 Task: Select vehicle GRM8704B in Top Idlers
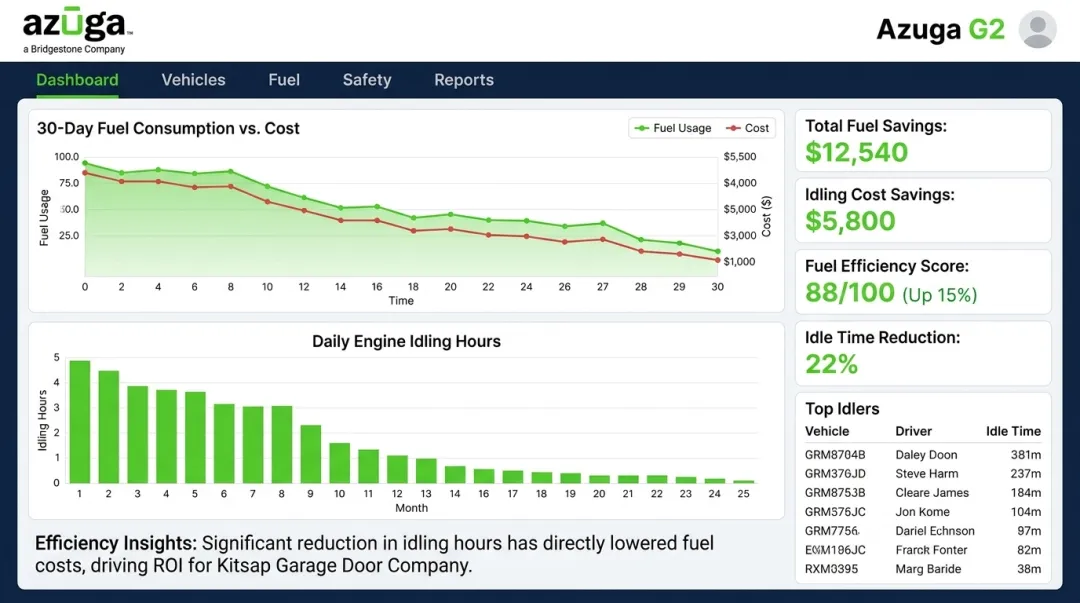coord(835,455)
